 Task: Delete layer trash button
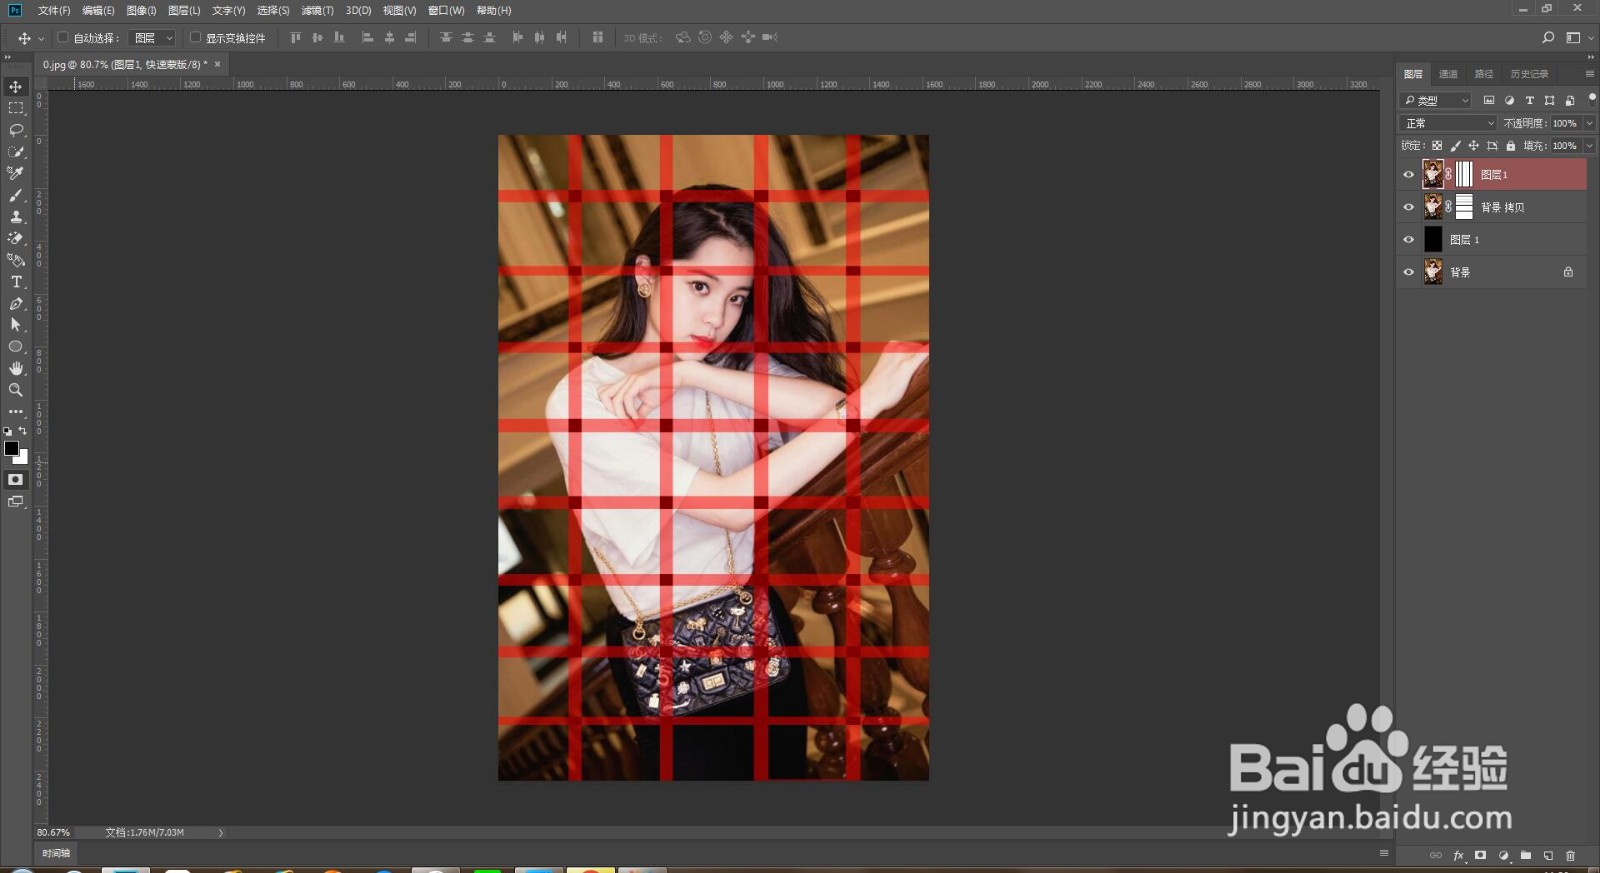1570,855
